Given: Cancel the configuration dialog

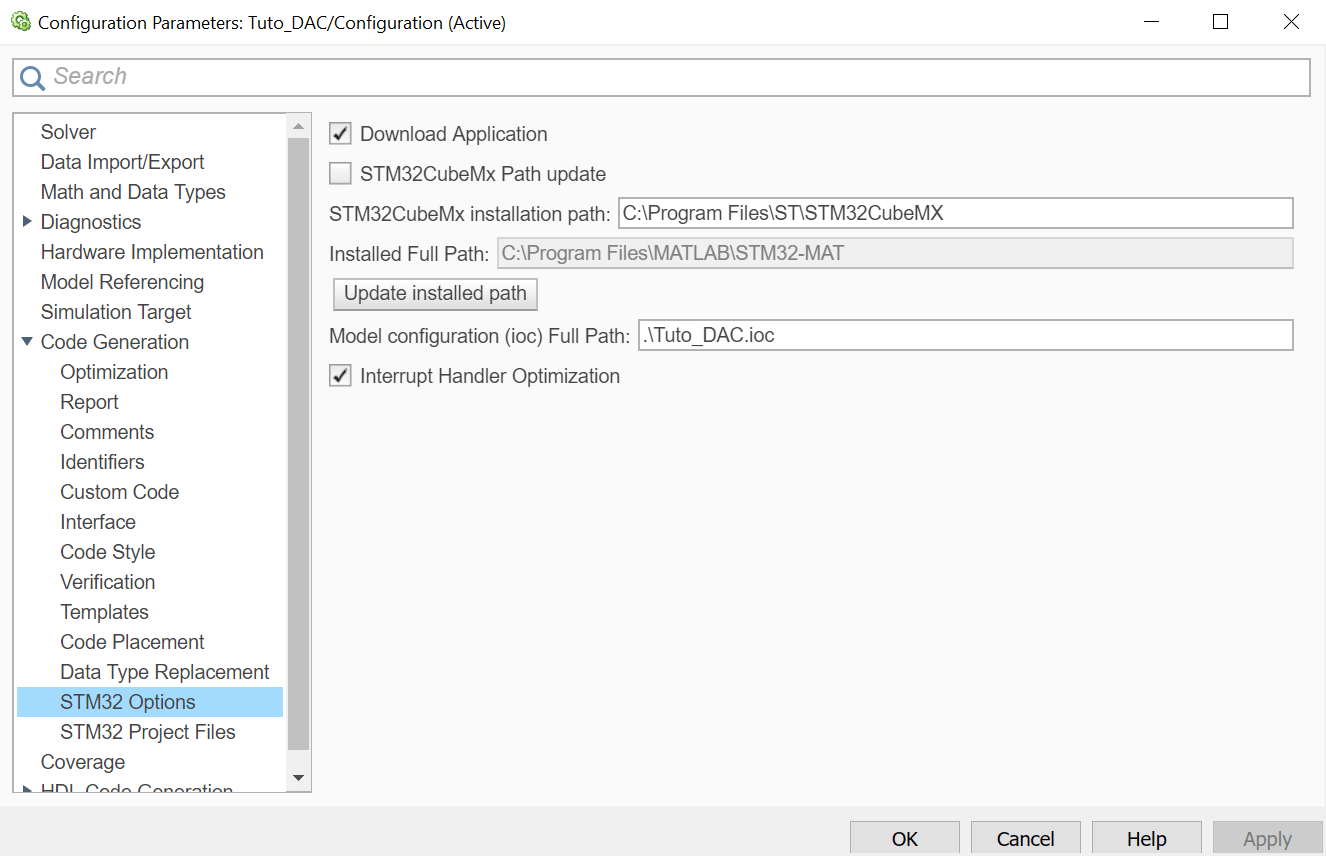Looking at the screenshot, I should (x=1025, y=838).
